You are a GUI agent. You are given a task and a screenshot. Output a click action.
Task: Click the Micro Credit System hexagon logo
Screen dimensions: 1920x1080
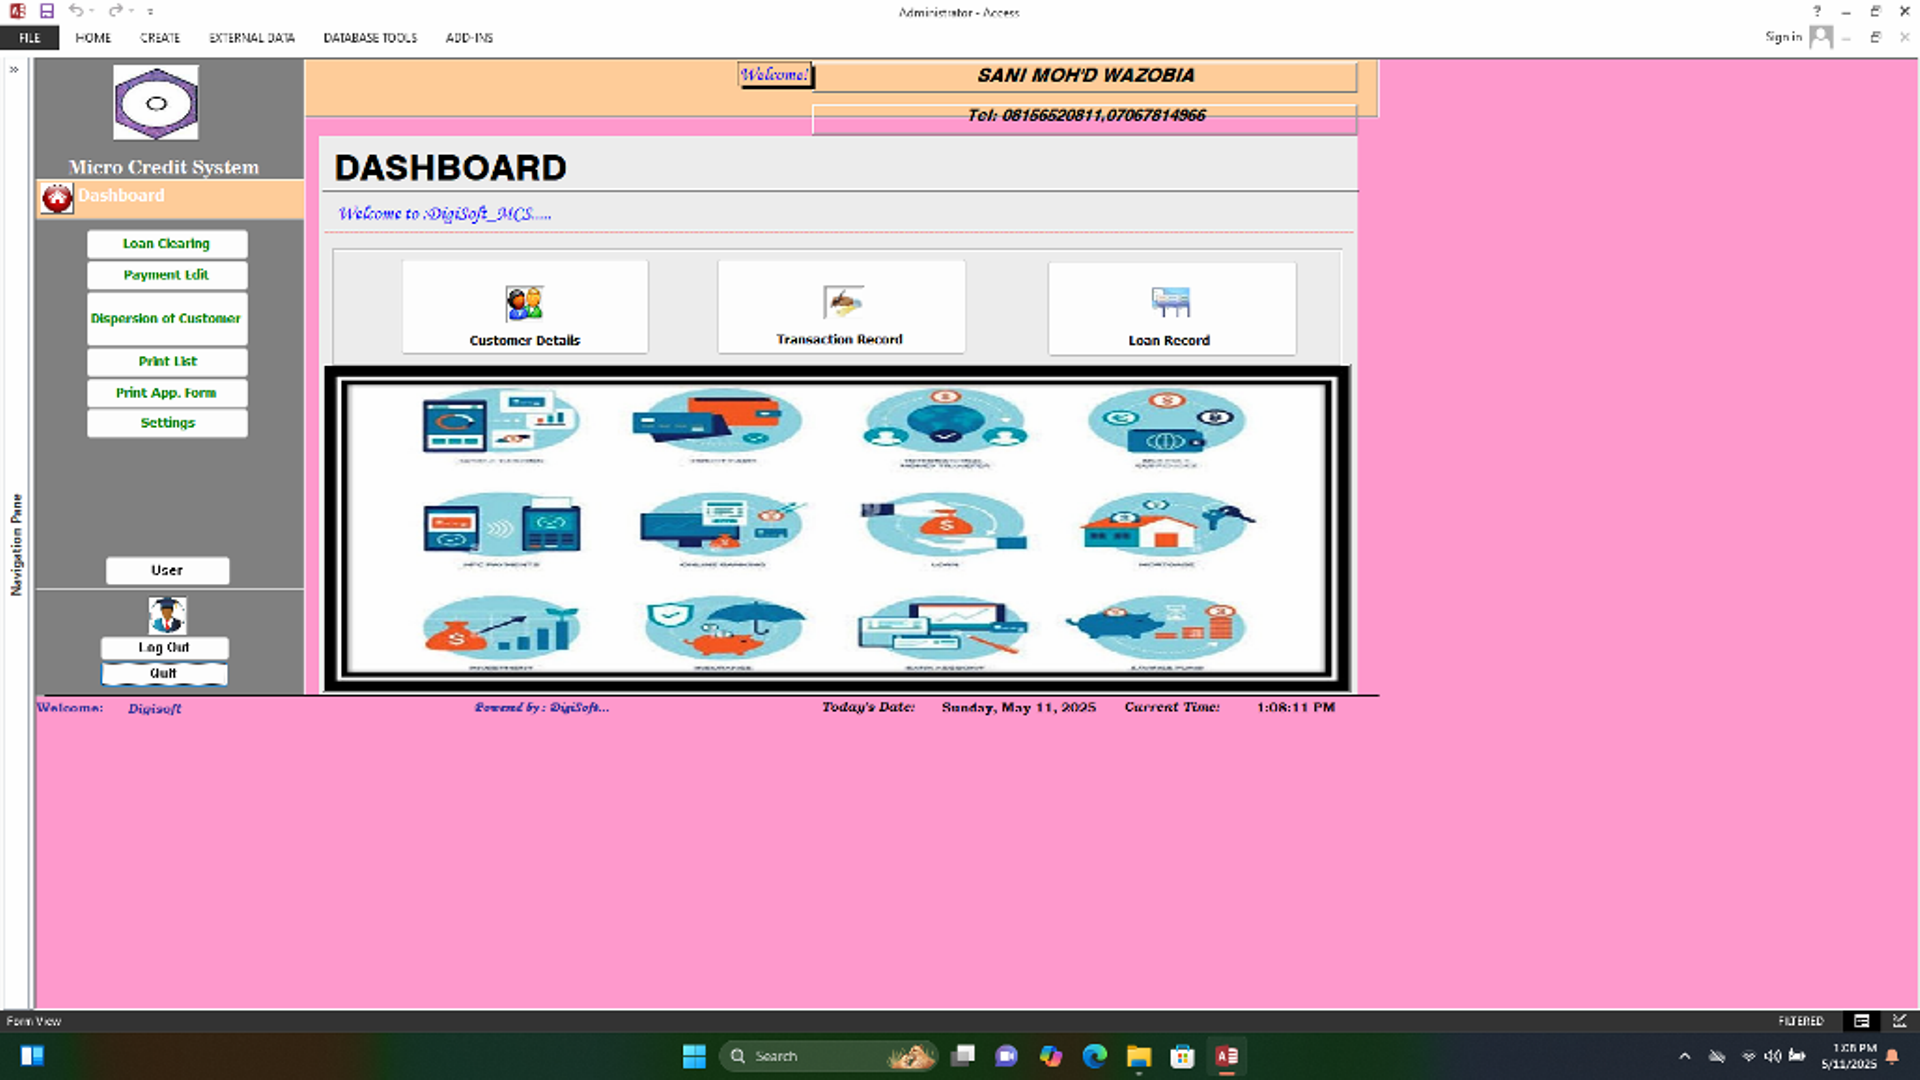click(156, 103)
